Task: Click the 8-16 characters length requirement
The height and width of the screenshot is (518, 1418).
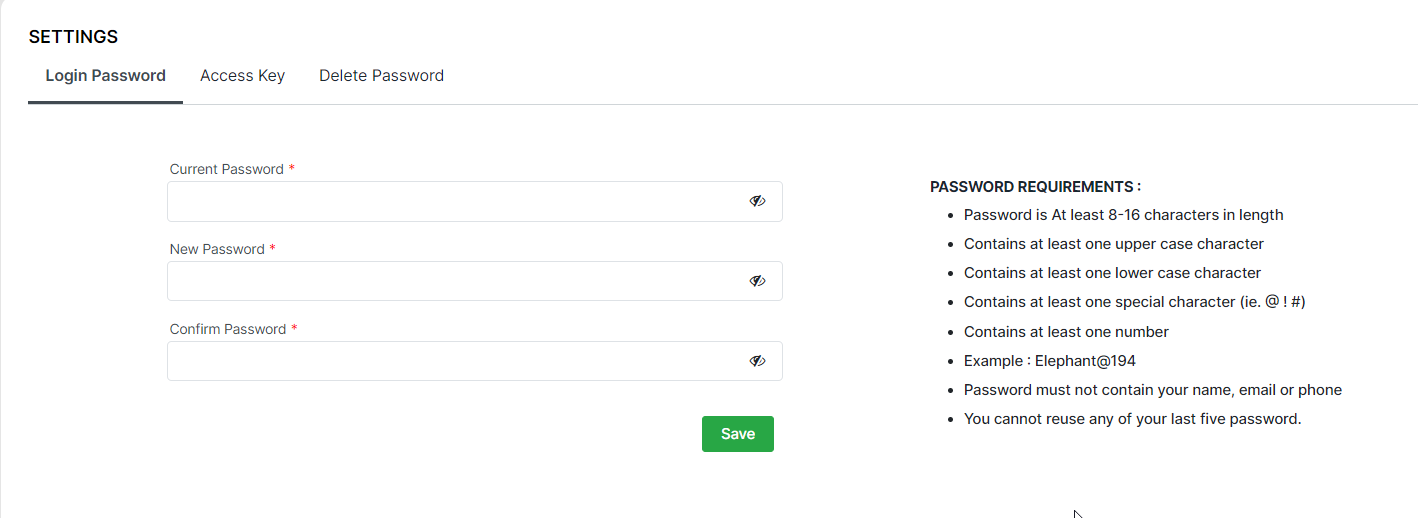Action: tap(1123, 215)
